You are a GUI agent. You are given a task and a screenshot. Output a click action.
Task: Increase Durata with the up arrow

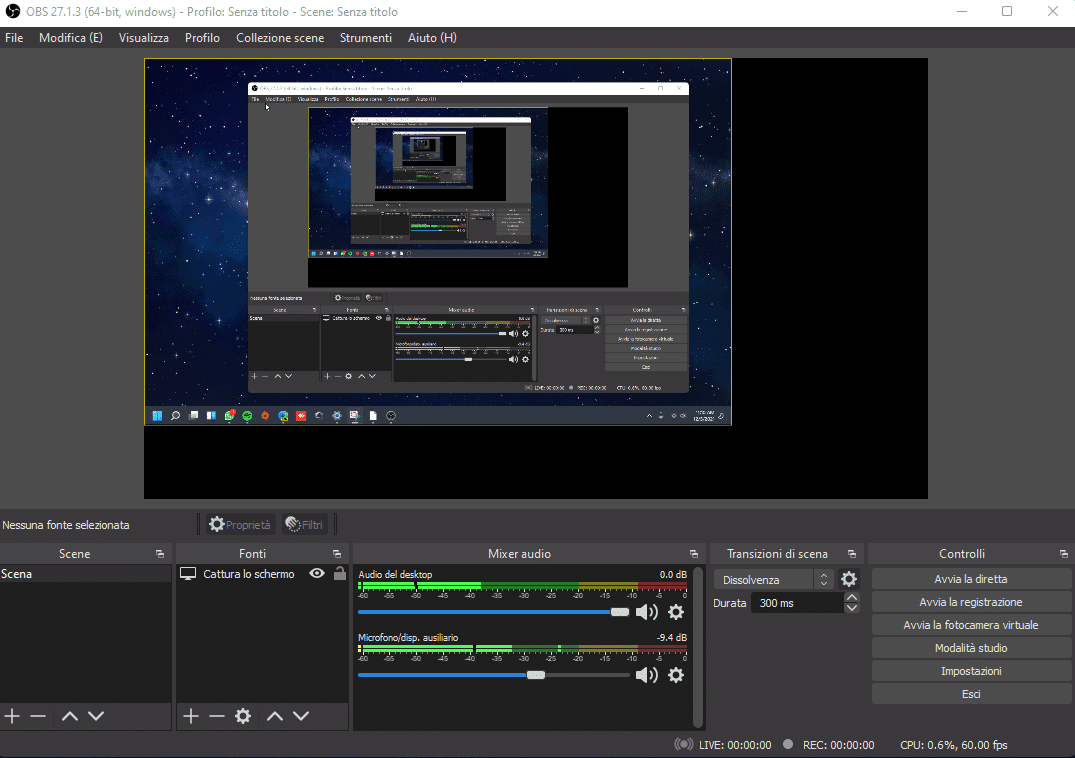click(x=851, y=598)
